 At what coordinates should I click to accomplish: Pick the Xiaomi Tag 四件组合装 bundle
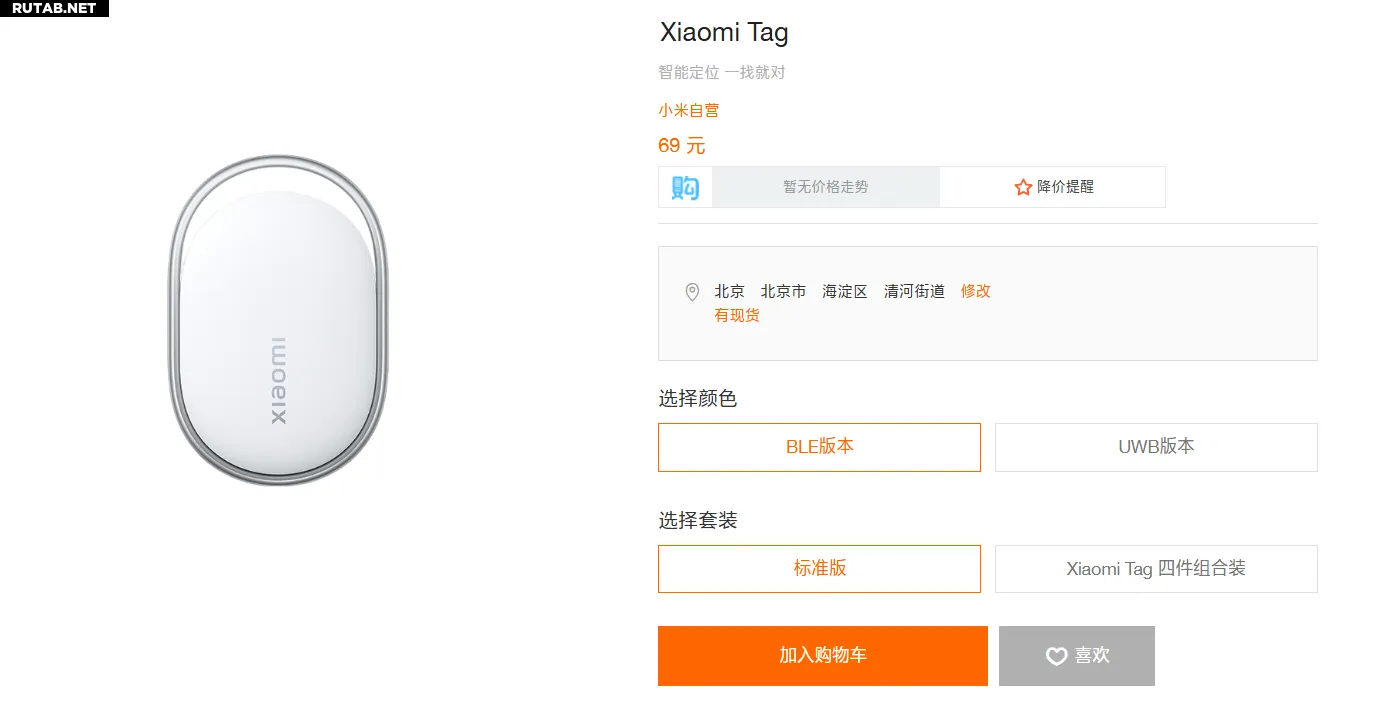pos(1156,569)
